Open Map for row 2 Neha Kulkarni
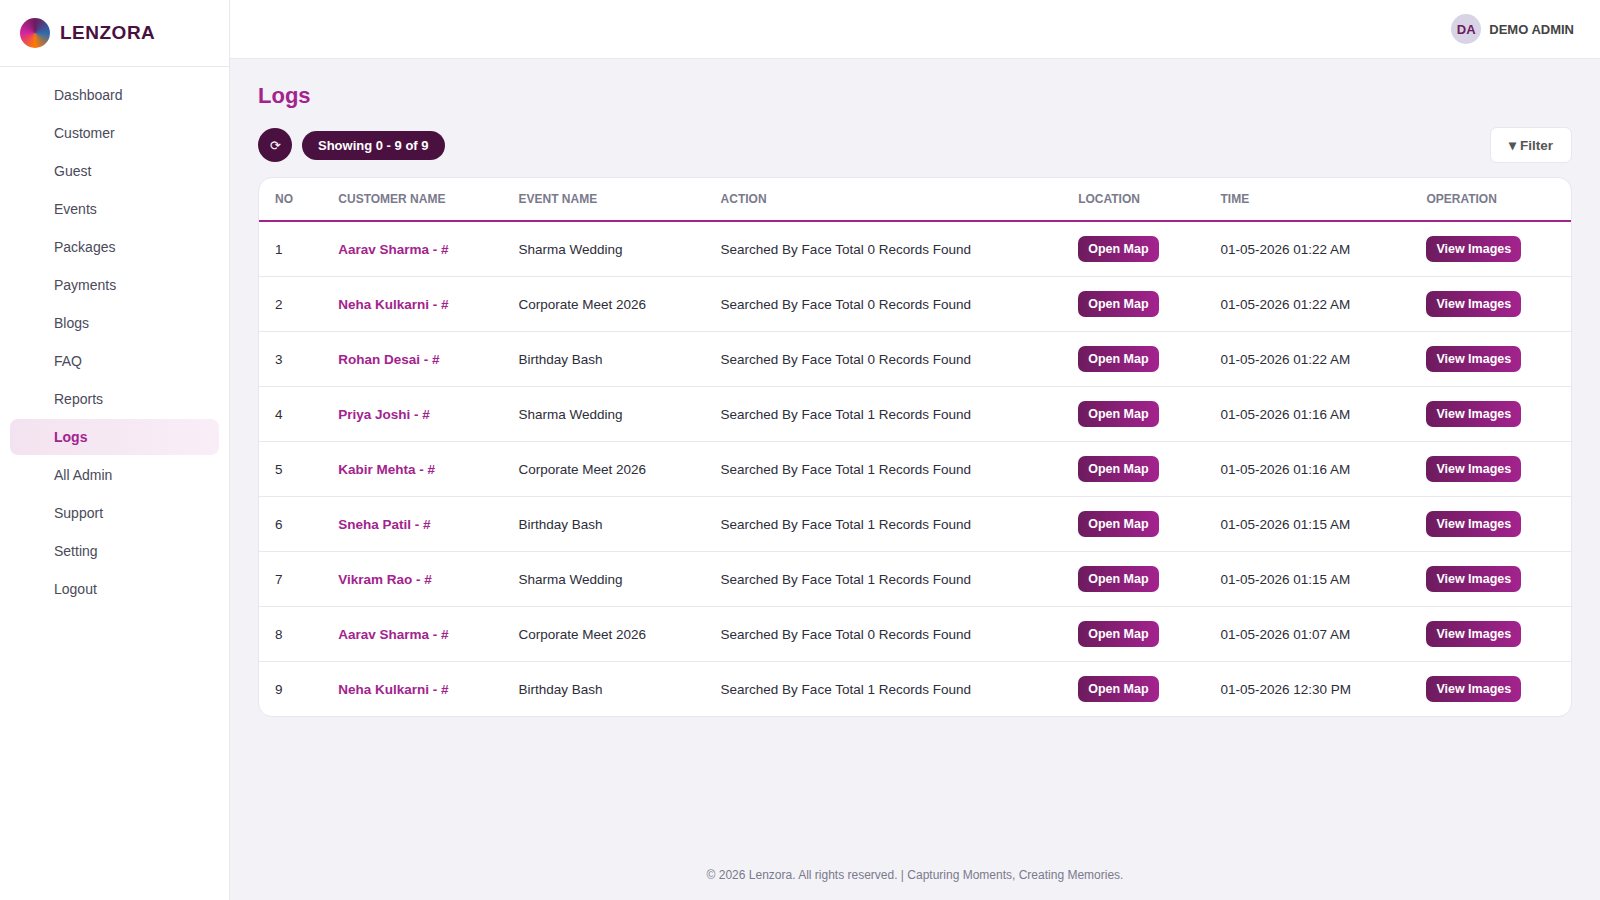The height and width of the screenshot is (900, 1600). click(x=1118, y=304)
